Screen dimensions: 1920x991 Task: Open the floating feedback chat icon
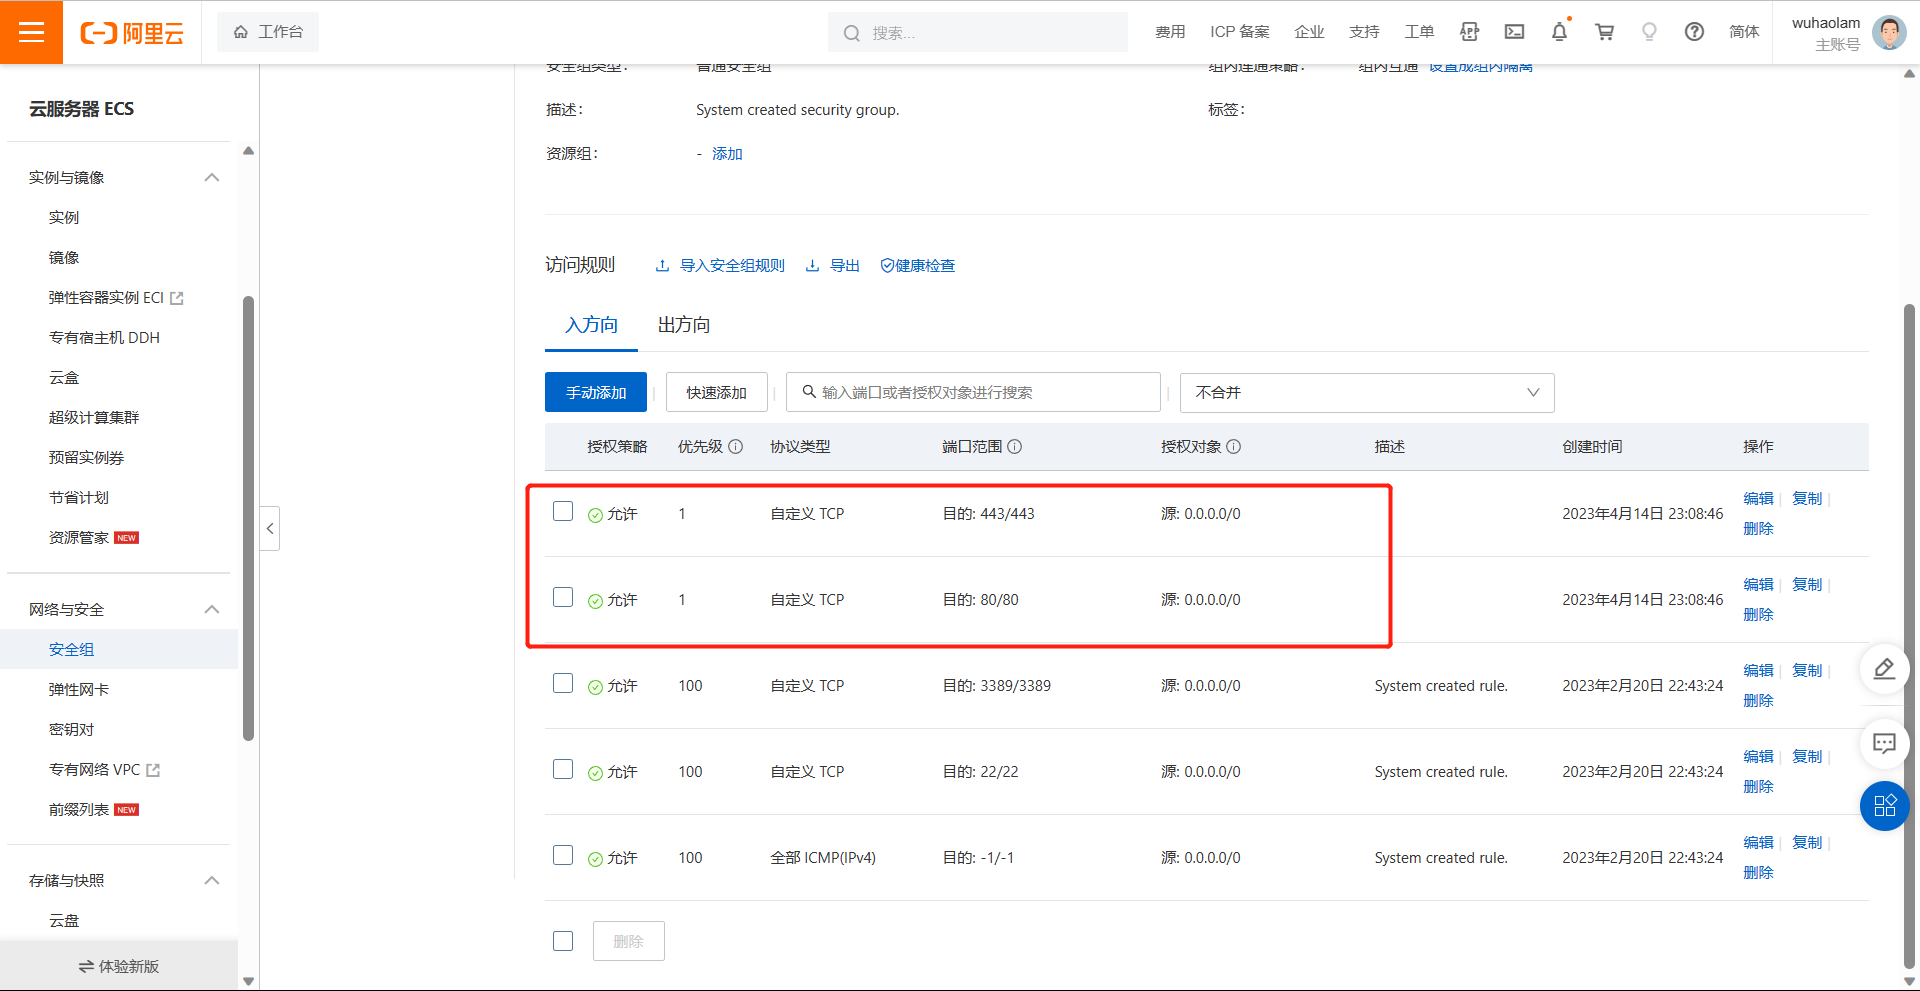click(1884, 743)
